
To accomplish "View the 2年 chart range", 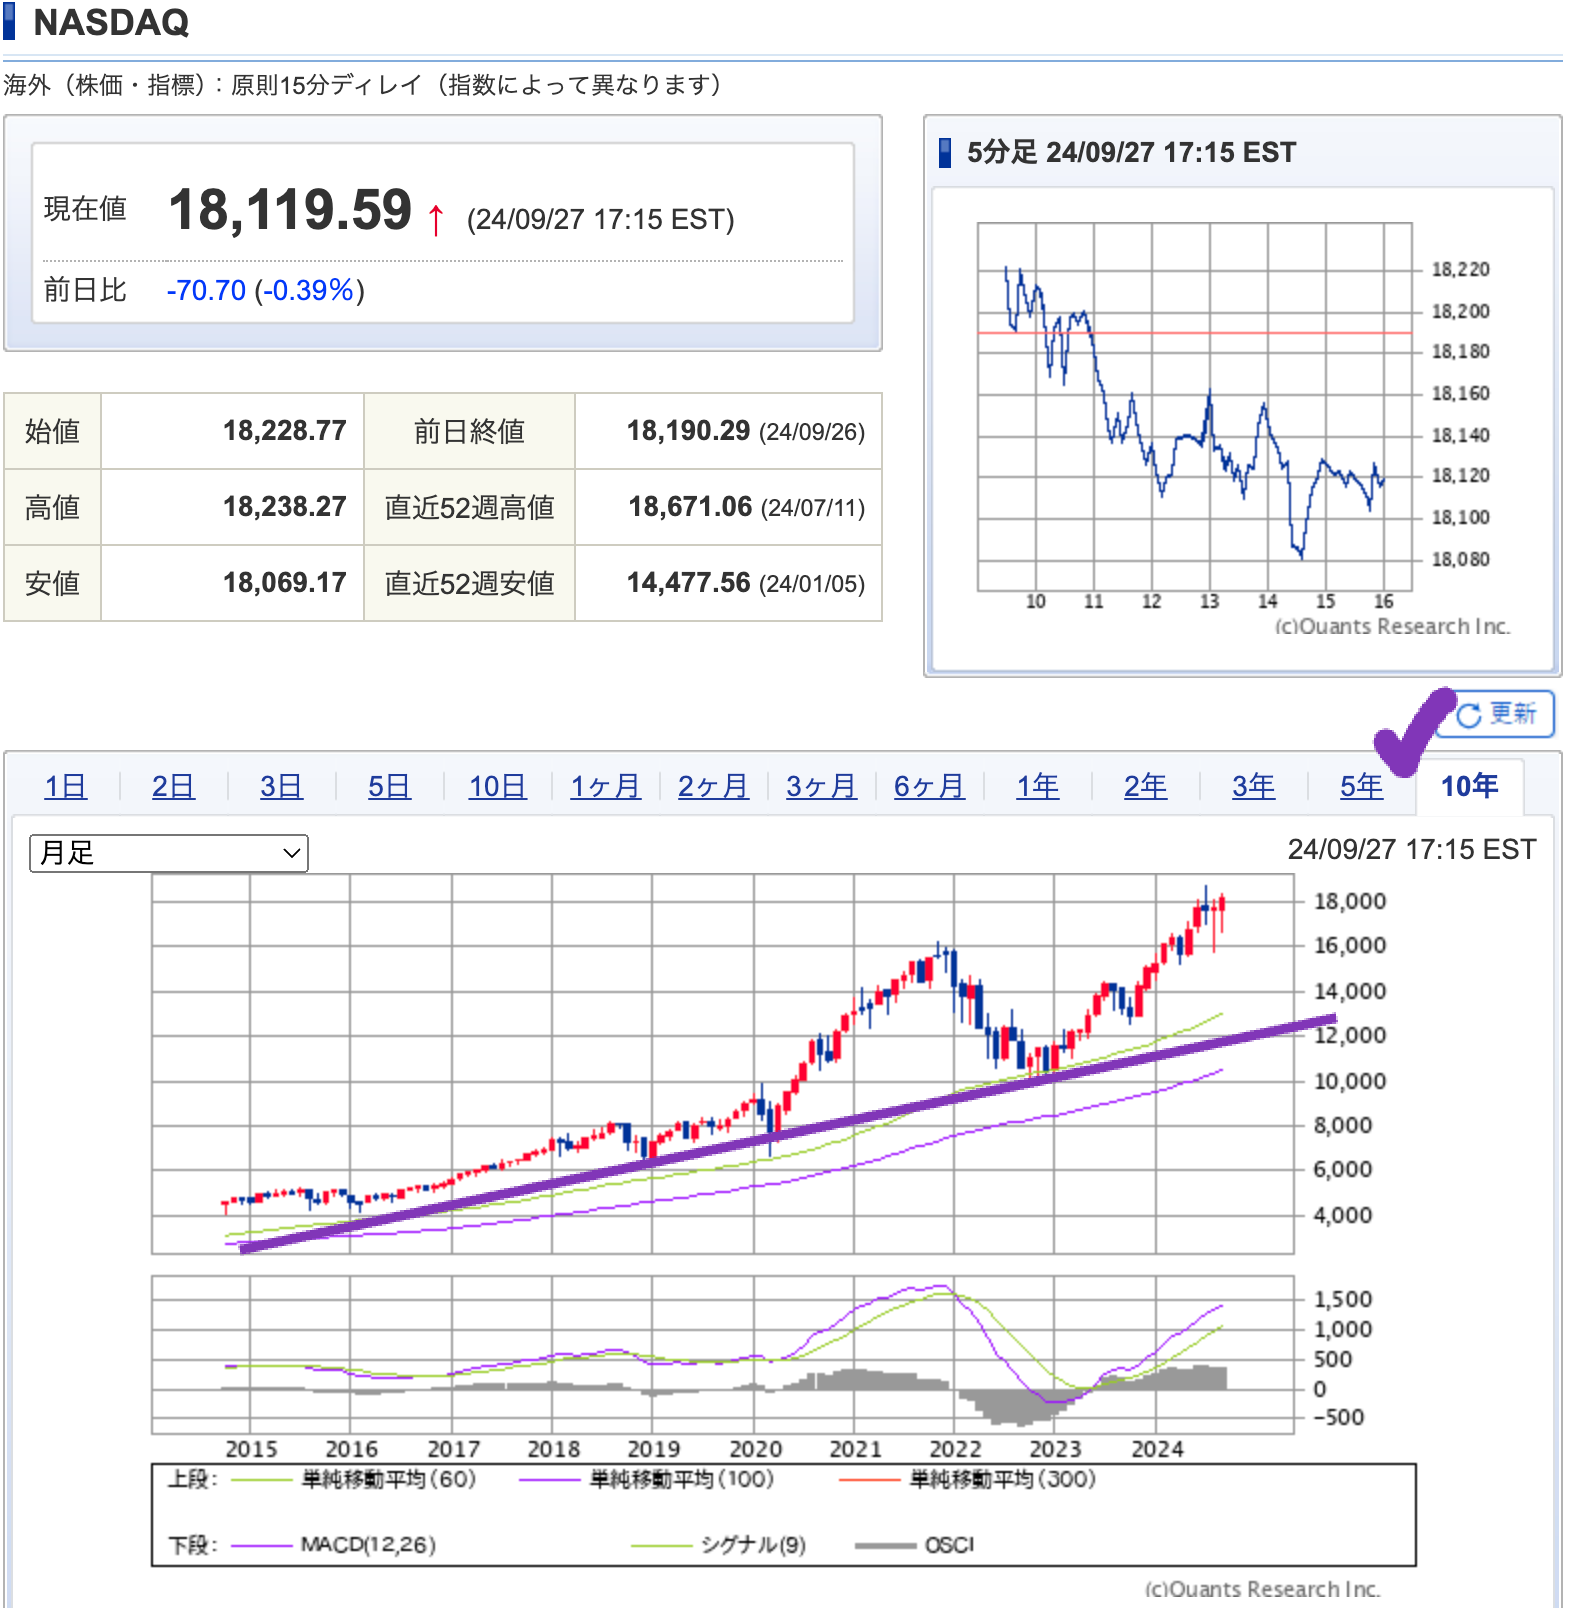I will coord(1145,786).
